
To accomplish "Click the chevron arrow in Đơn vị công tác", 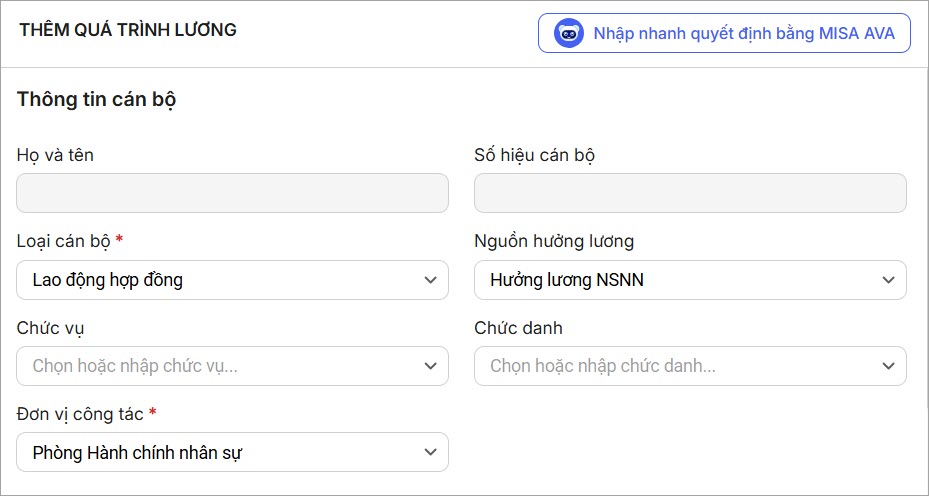I will (x=431, y=452).
